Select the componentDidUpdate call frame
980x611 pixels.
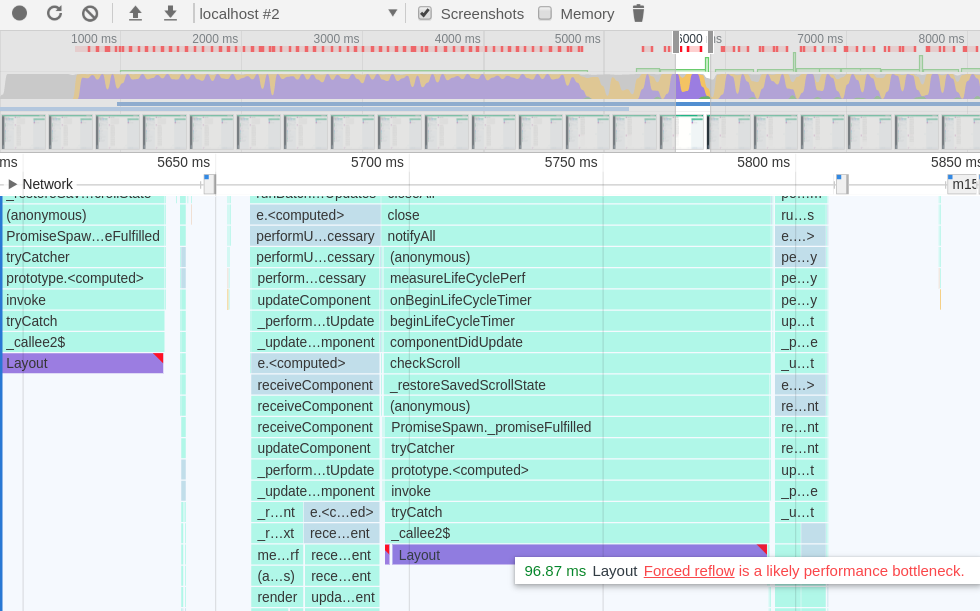(578, 342)
